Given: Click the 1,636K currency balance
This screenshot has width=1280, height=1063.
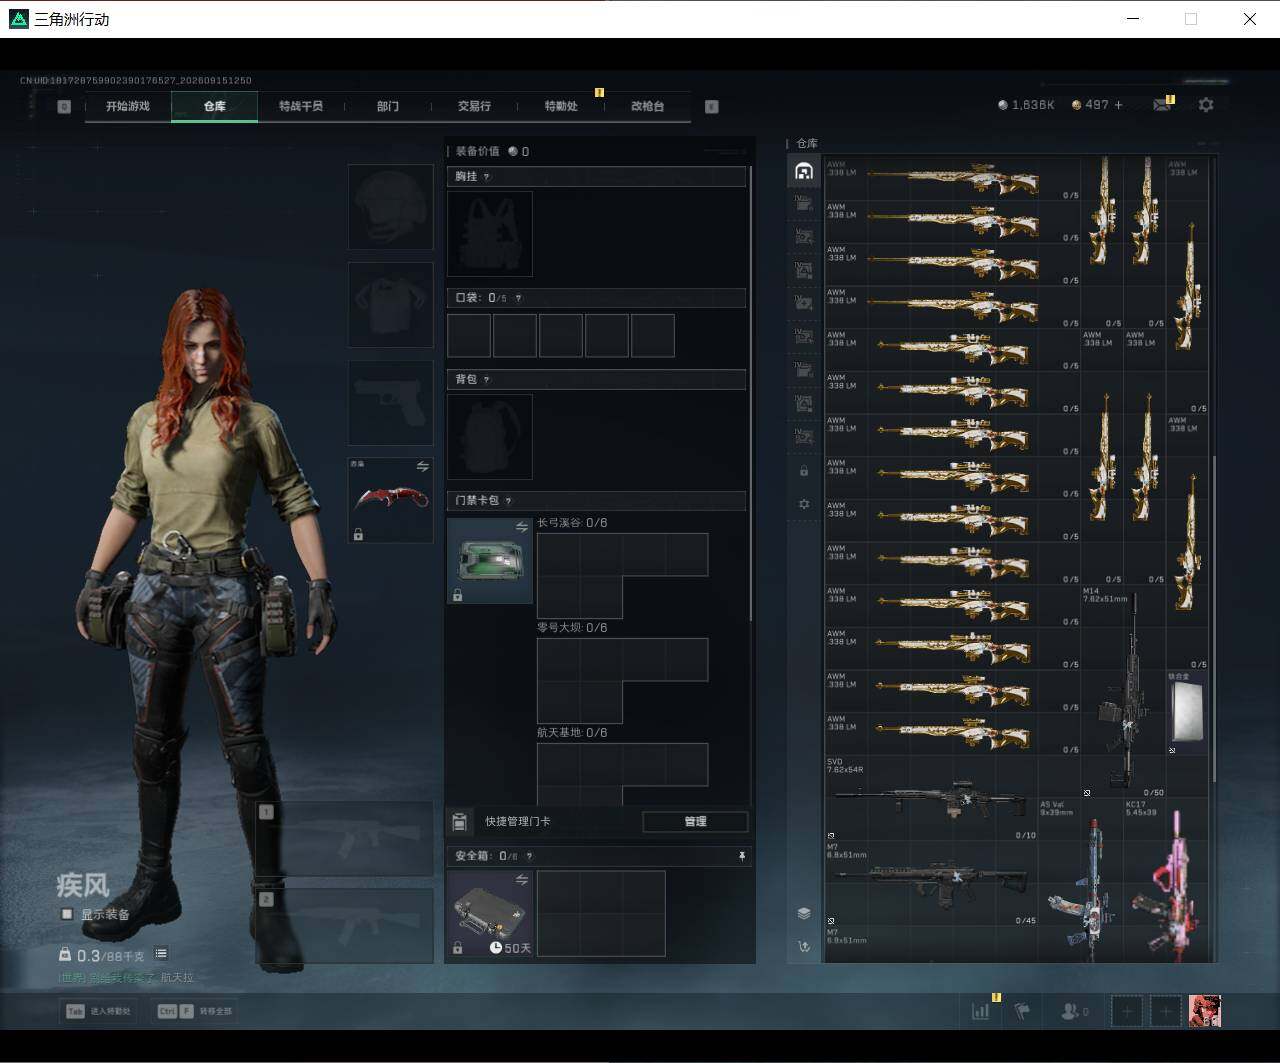Looking at the screenshot, I should point(1026,105).
